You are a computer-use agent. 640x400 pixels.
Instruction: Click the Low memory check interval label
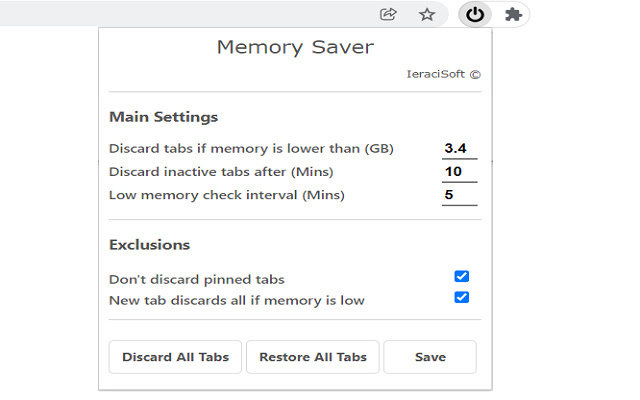[x=226, y=195]
